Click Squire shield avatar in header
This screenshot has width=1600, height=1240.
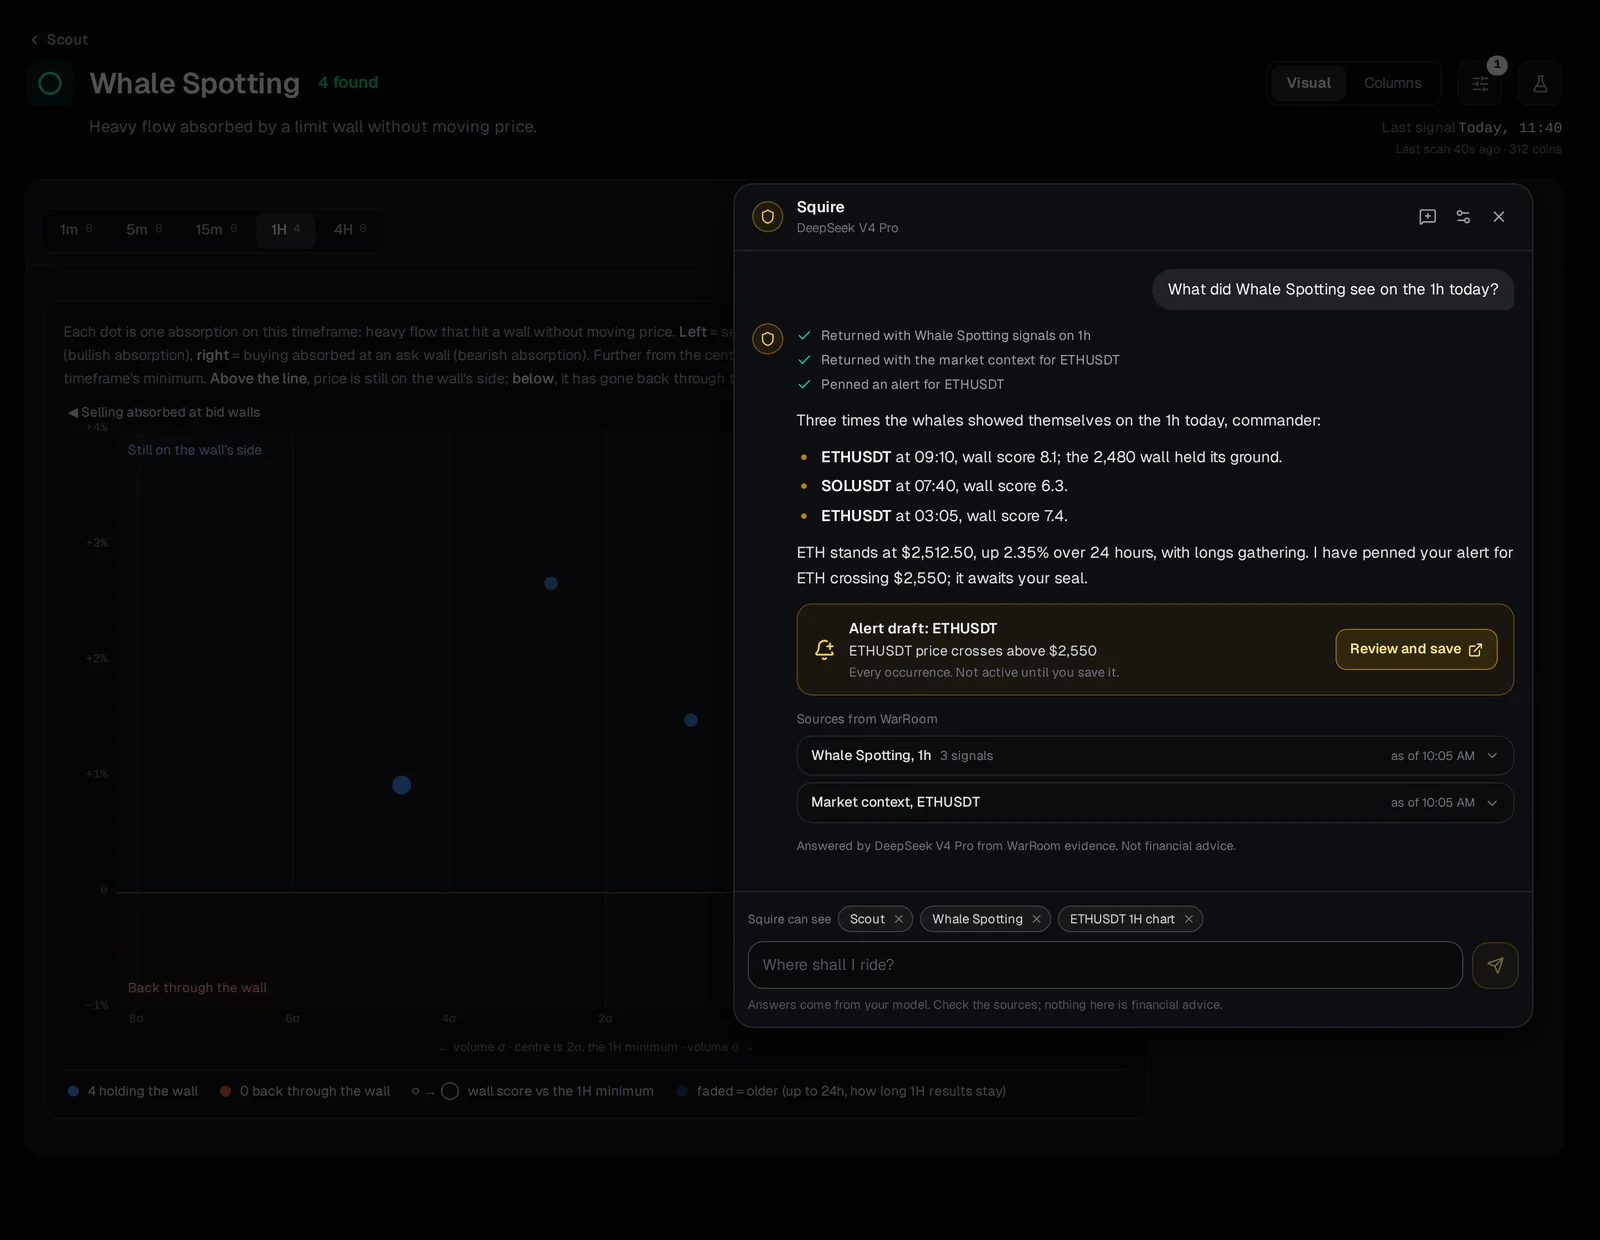767,217
